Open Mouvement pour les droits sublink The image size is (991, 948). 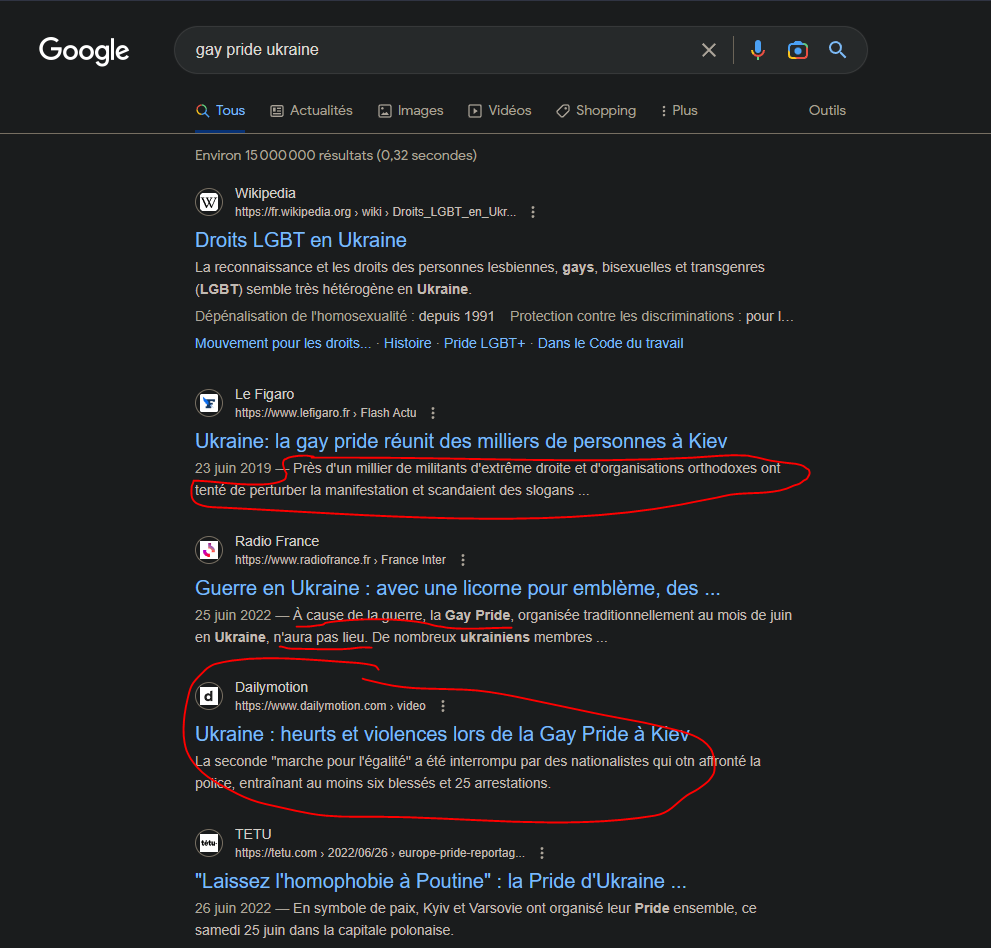(283, 343)
